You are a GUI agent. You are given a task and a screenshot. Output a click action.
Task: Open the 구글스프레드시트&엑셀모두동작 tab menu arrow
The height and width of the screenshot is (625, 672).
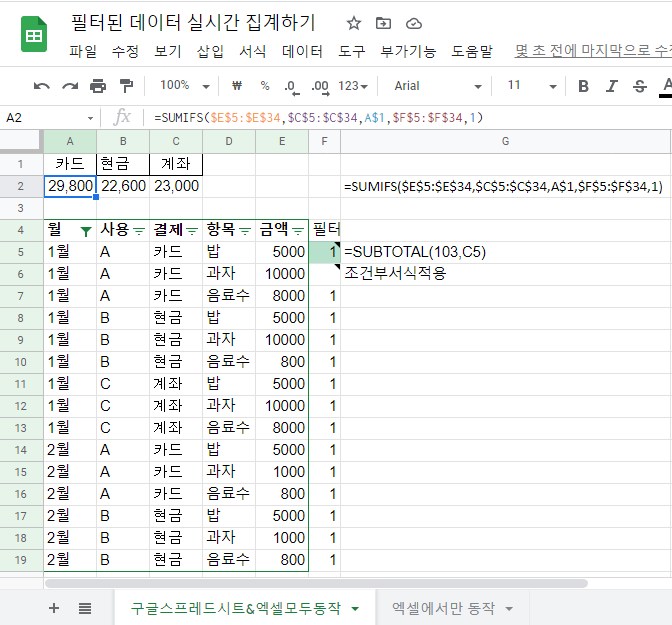coord(355,609)
